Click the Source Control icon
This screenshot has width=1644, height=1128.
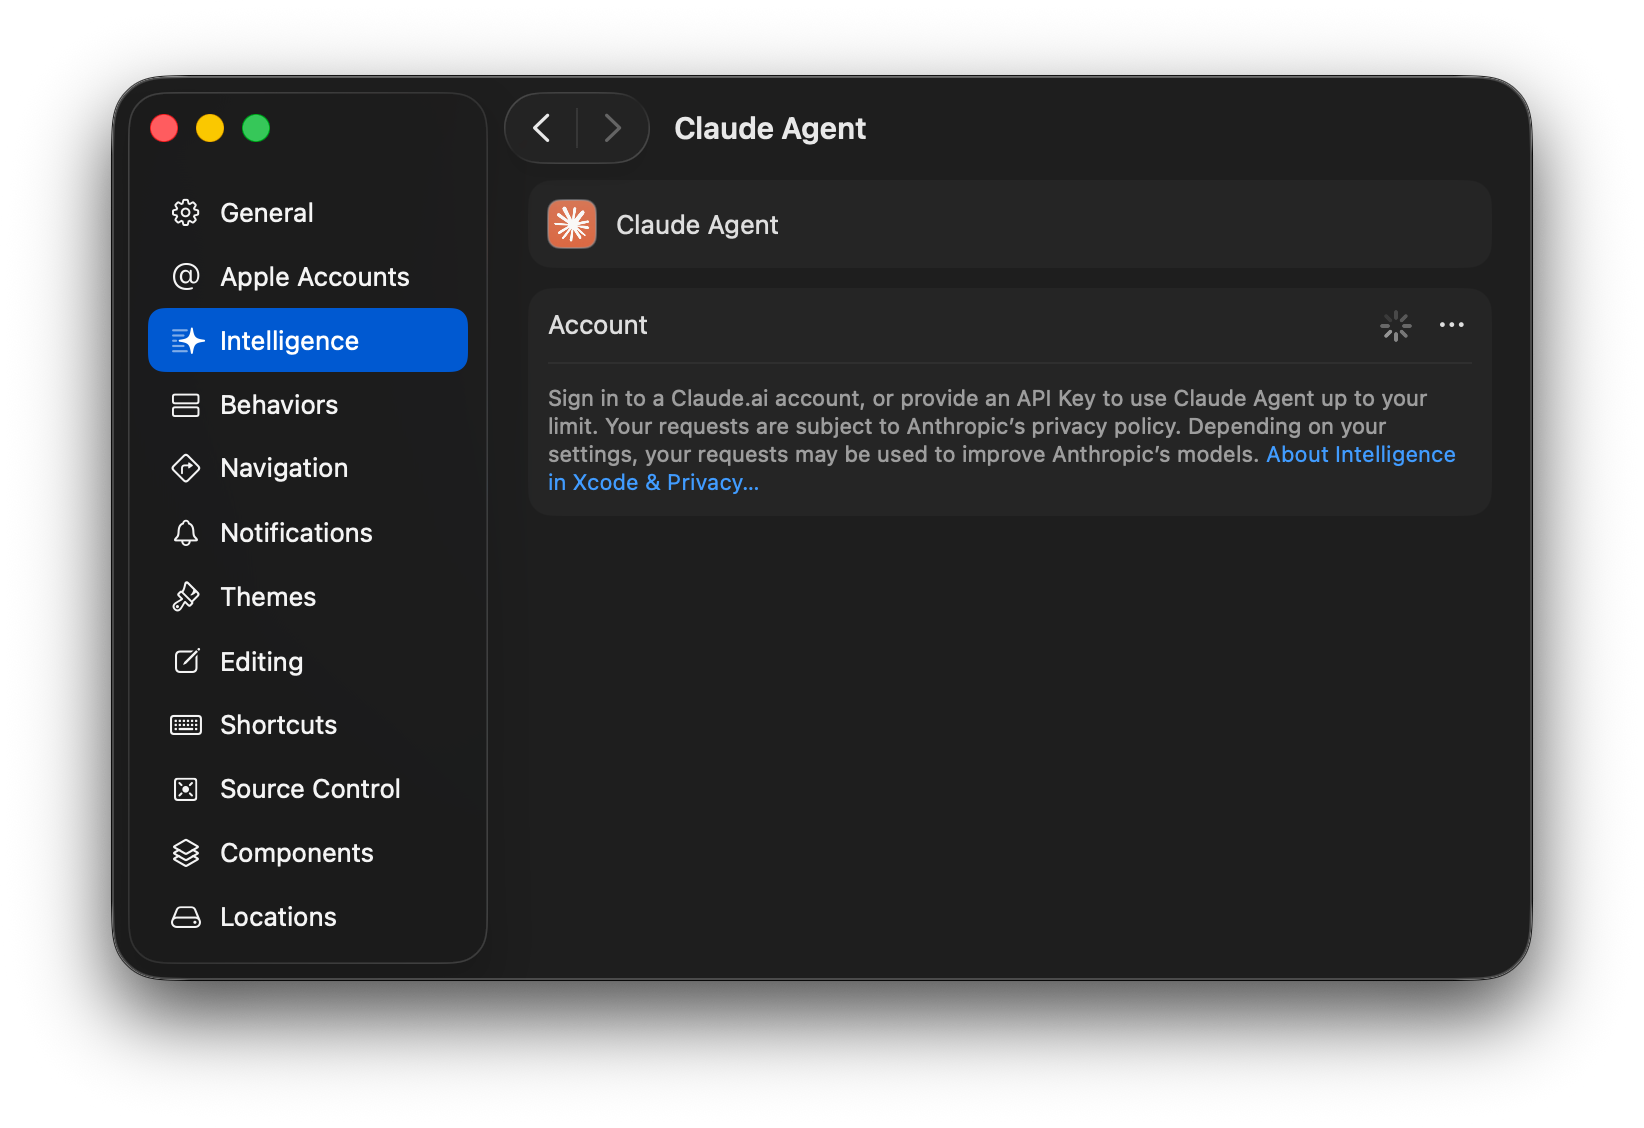point(186,789)
